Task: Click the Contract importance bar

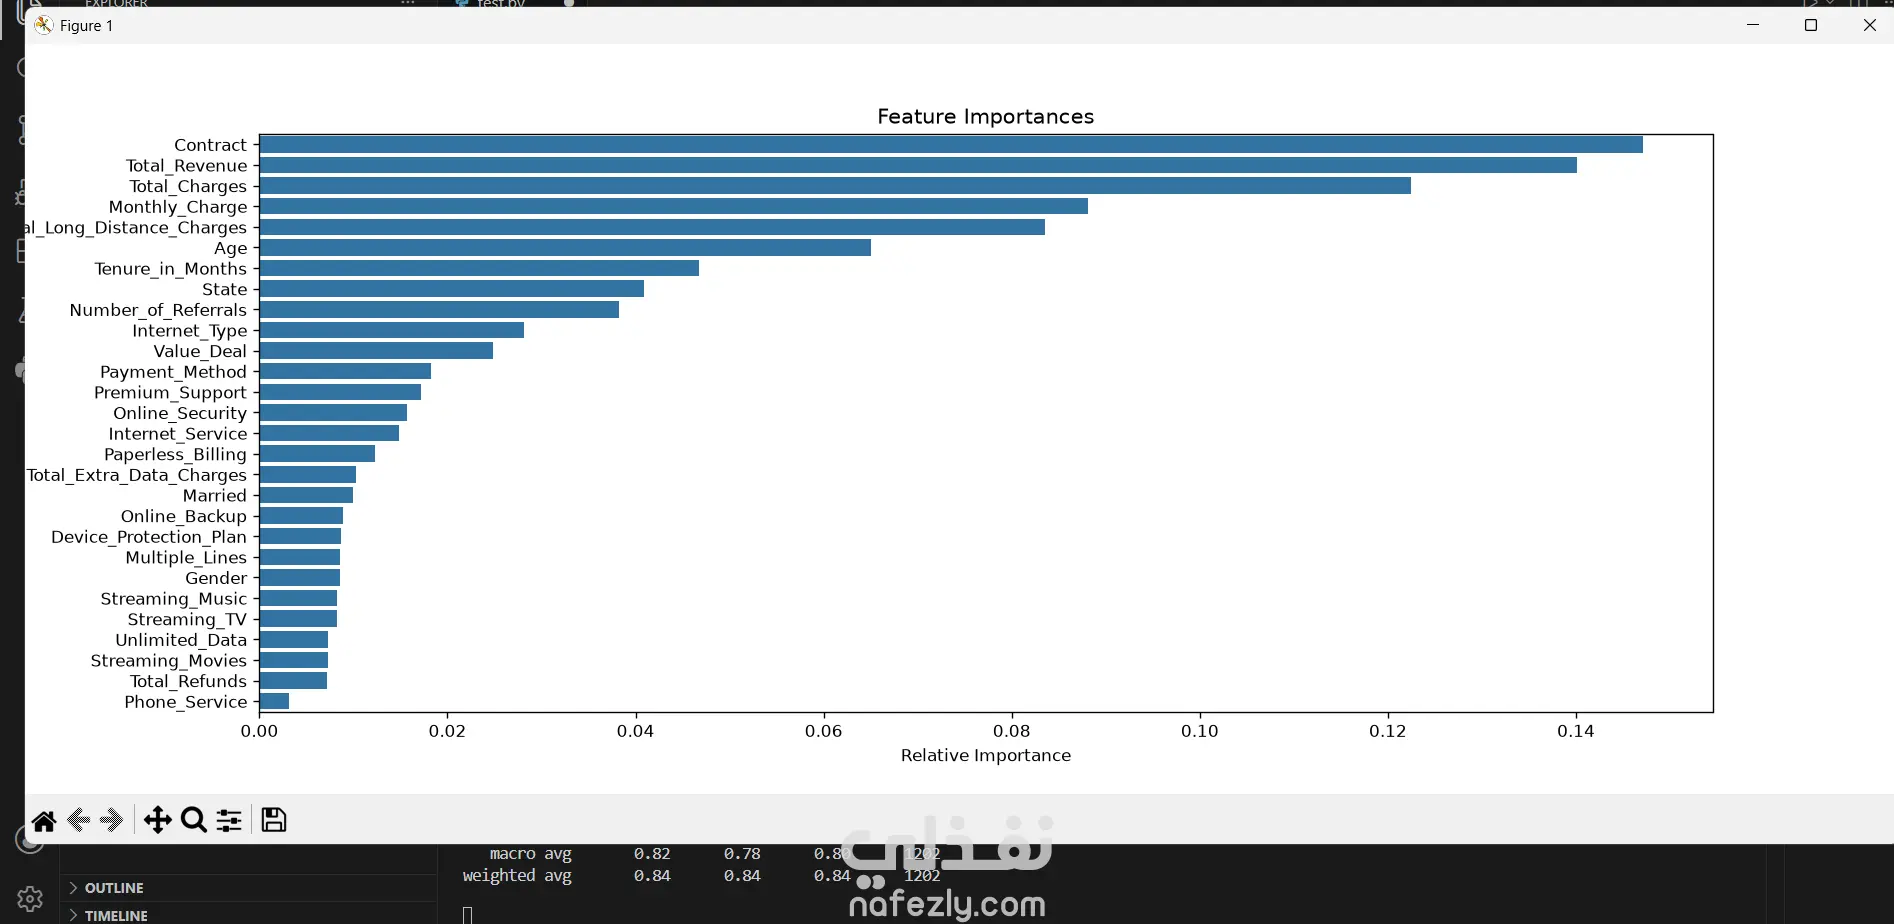Action: (x=951, y=144)
